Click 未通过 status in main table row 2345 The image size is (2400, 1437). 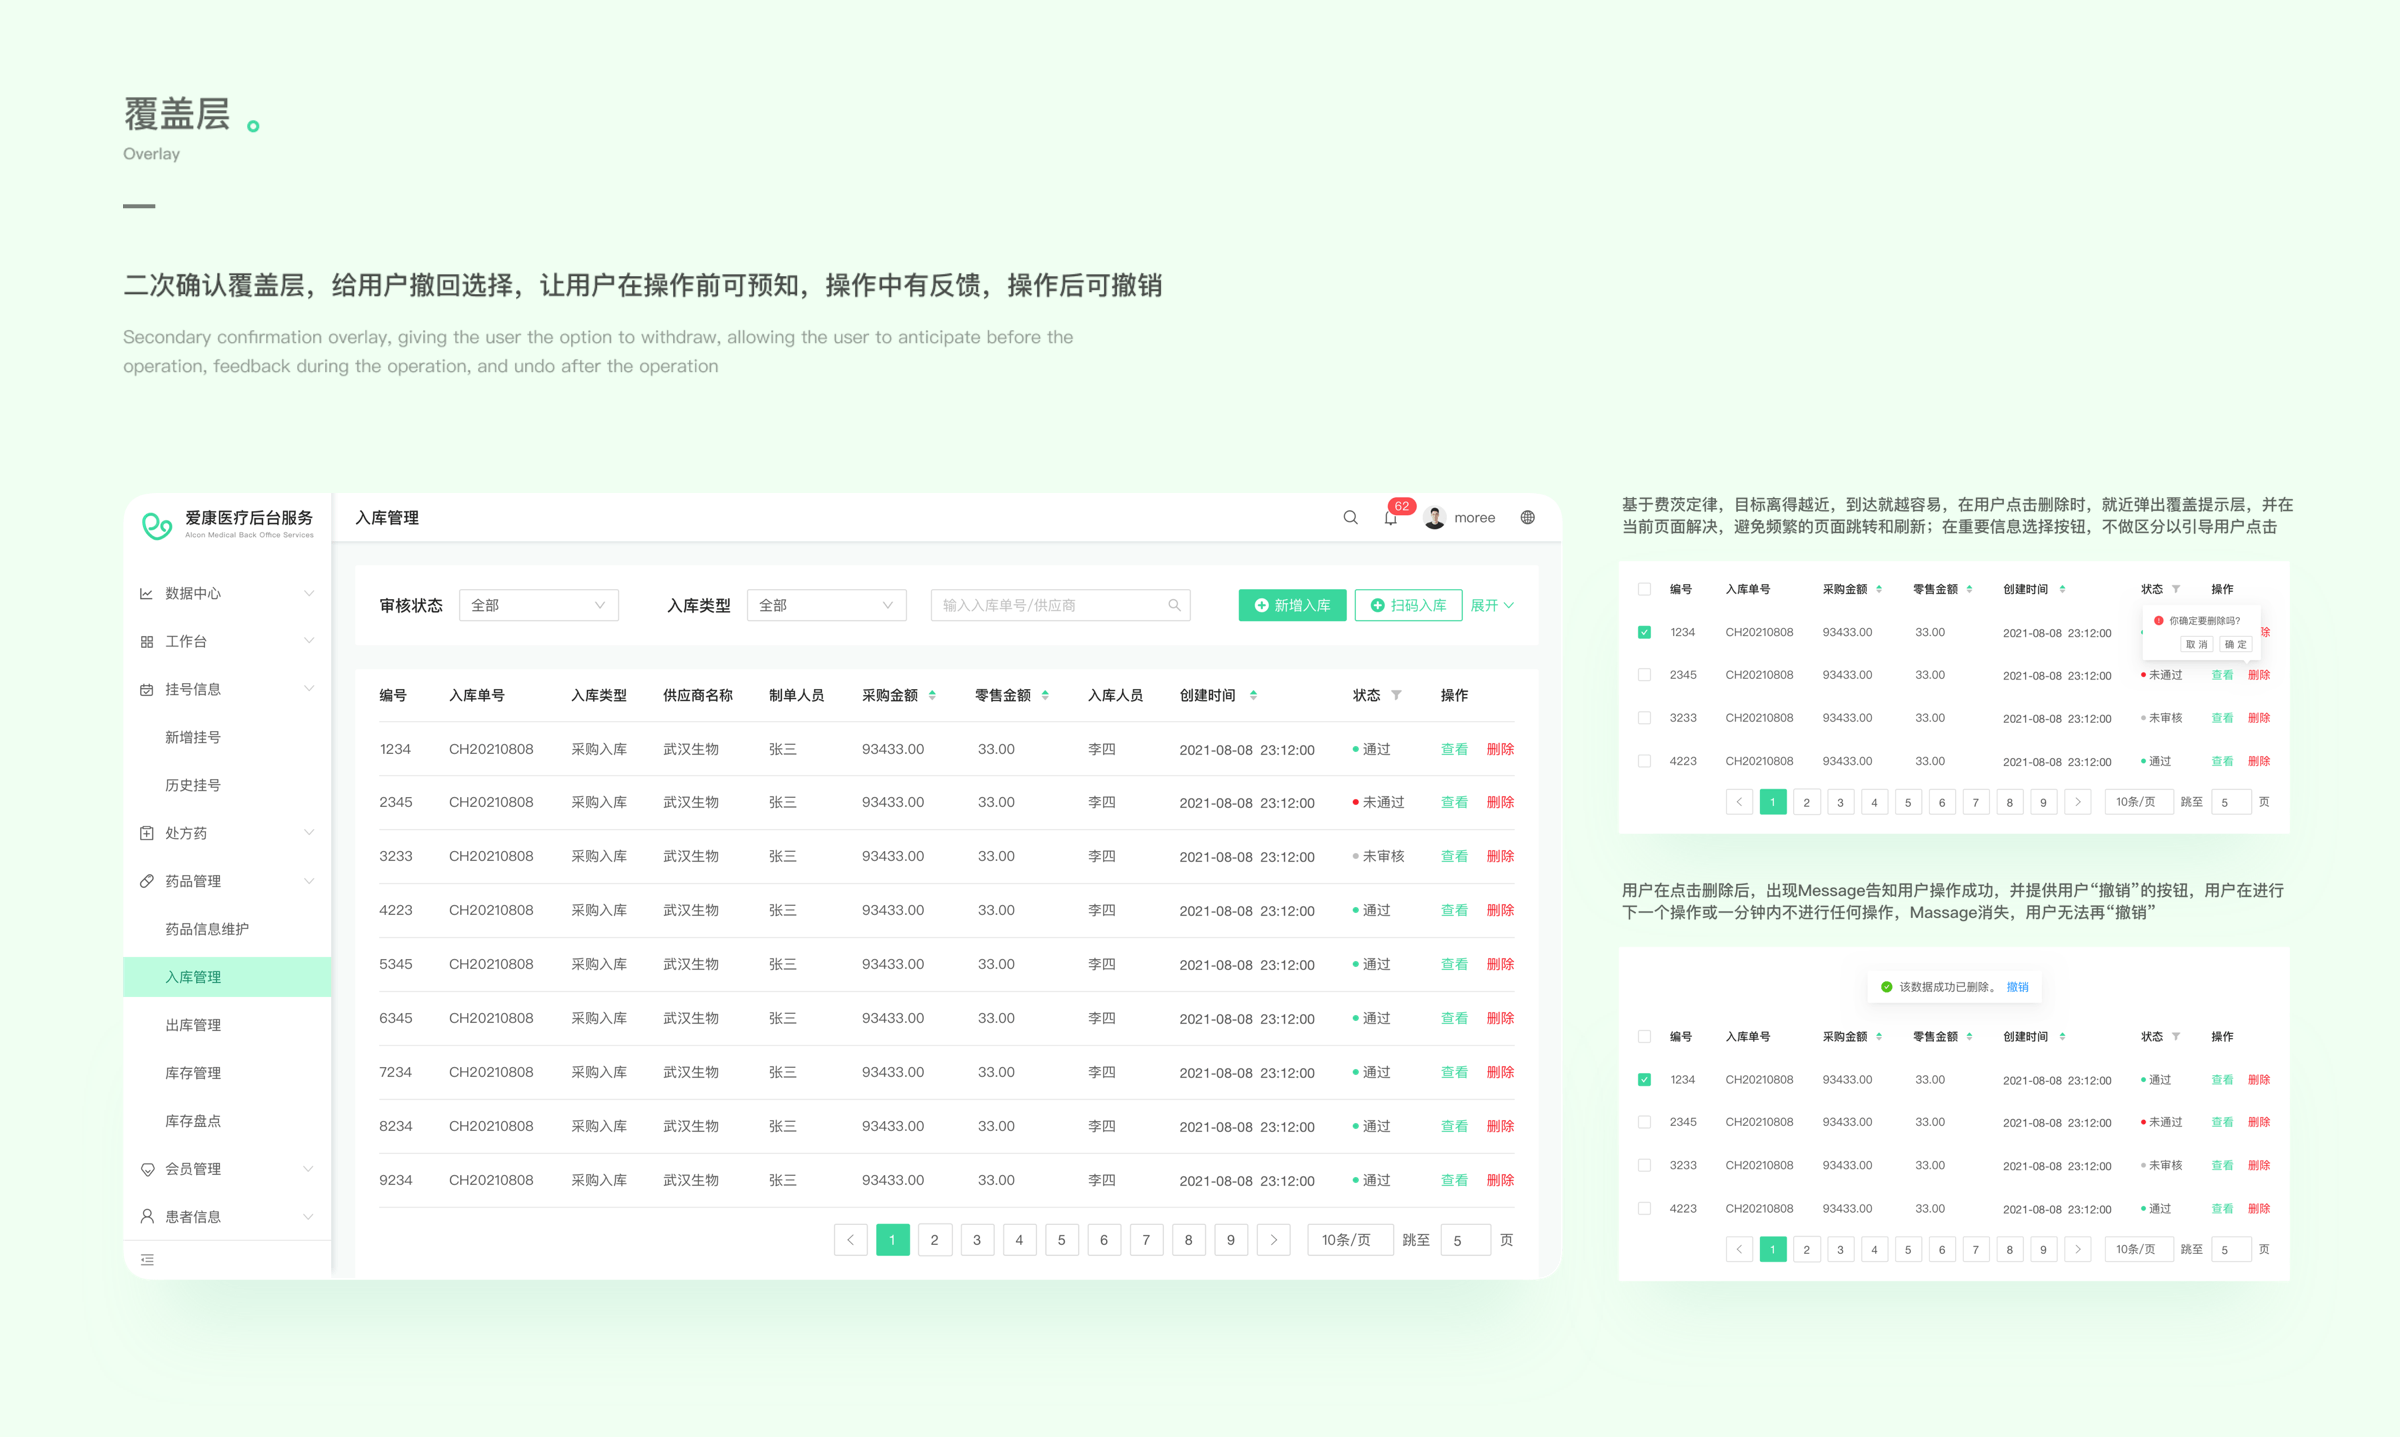point(1379,802)
